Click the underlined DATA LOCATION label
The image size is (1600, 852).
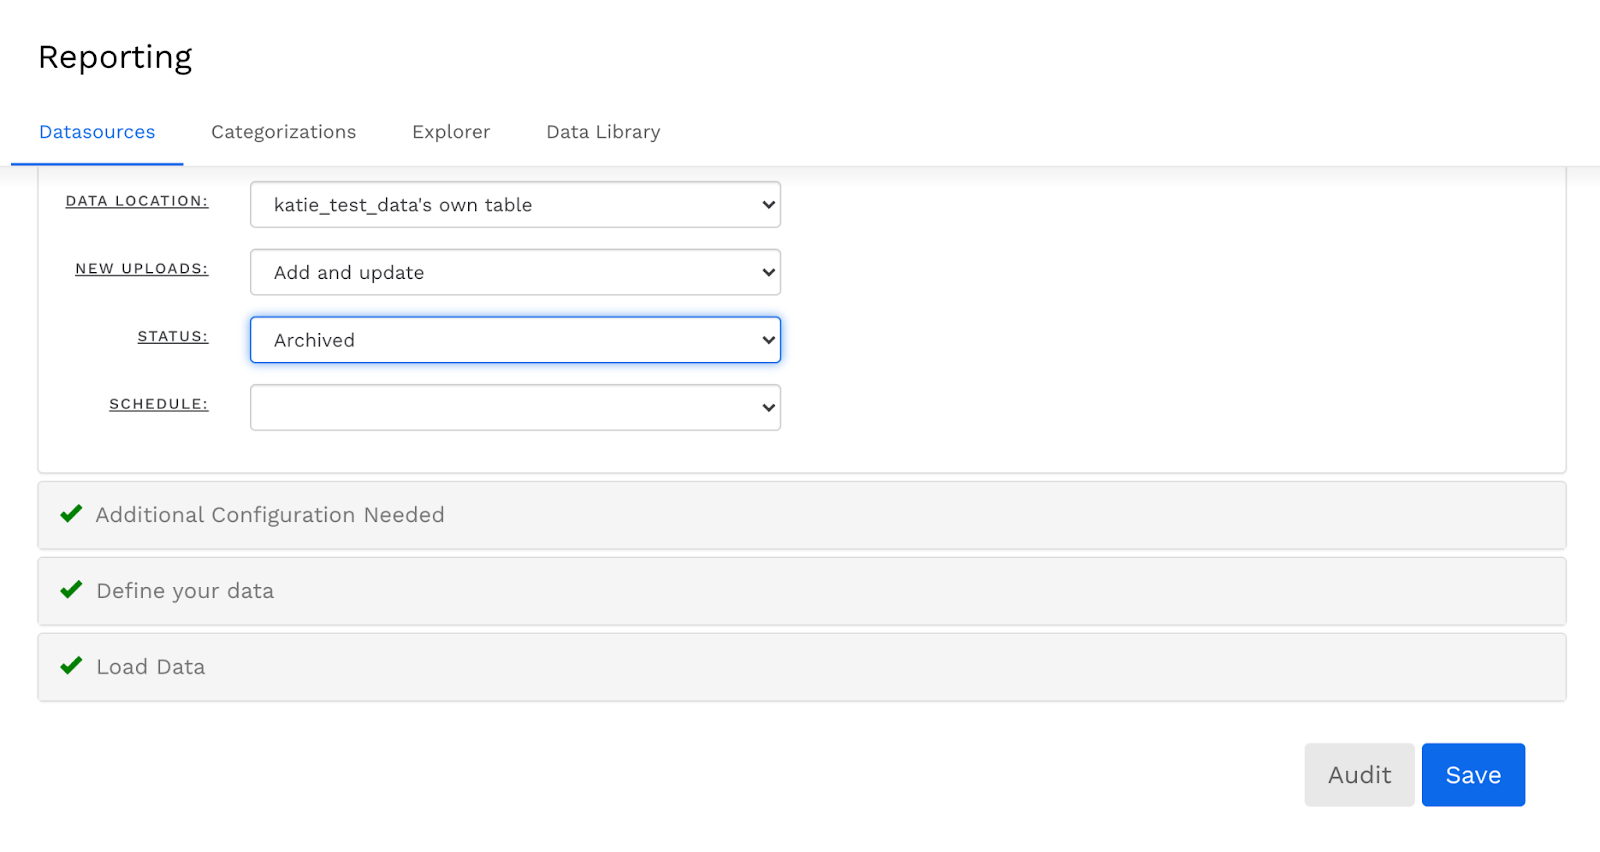pos(137,201)
